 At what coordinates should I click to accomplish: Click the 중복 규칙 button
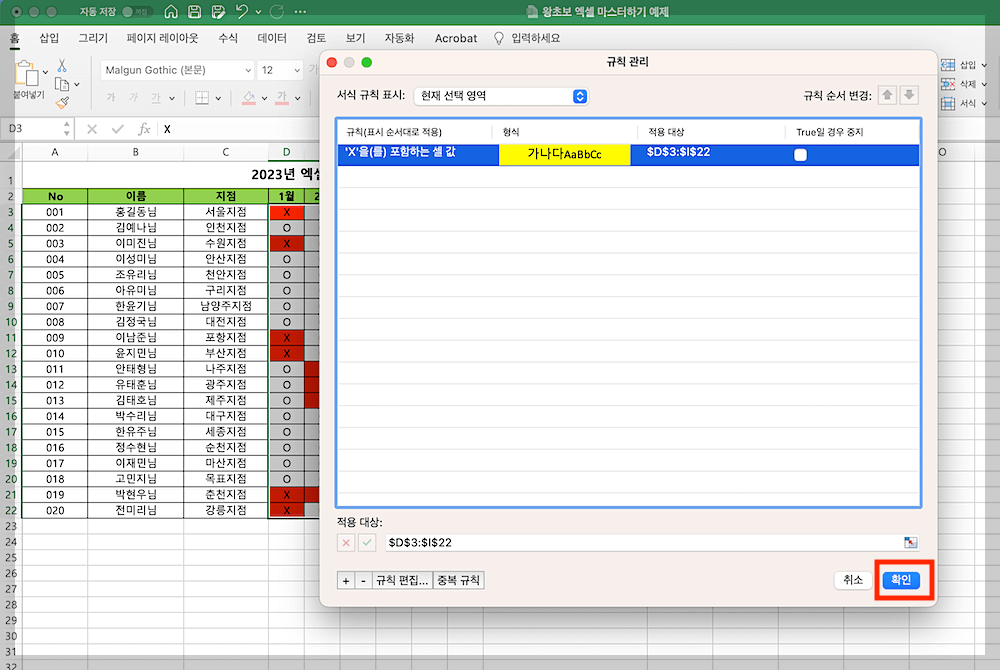(x=459, y=580)
